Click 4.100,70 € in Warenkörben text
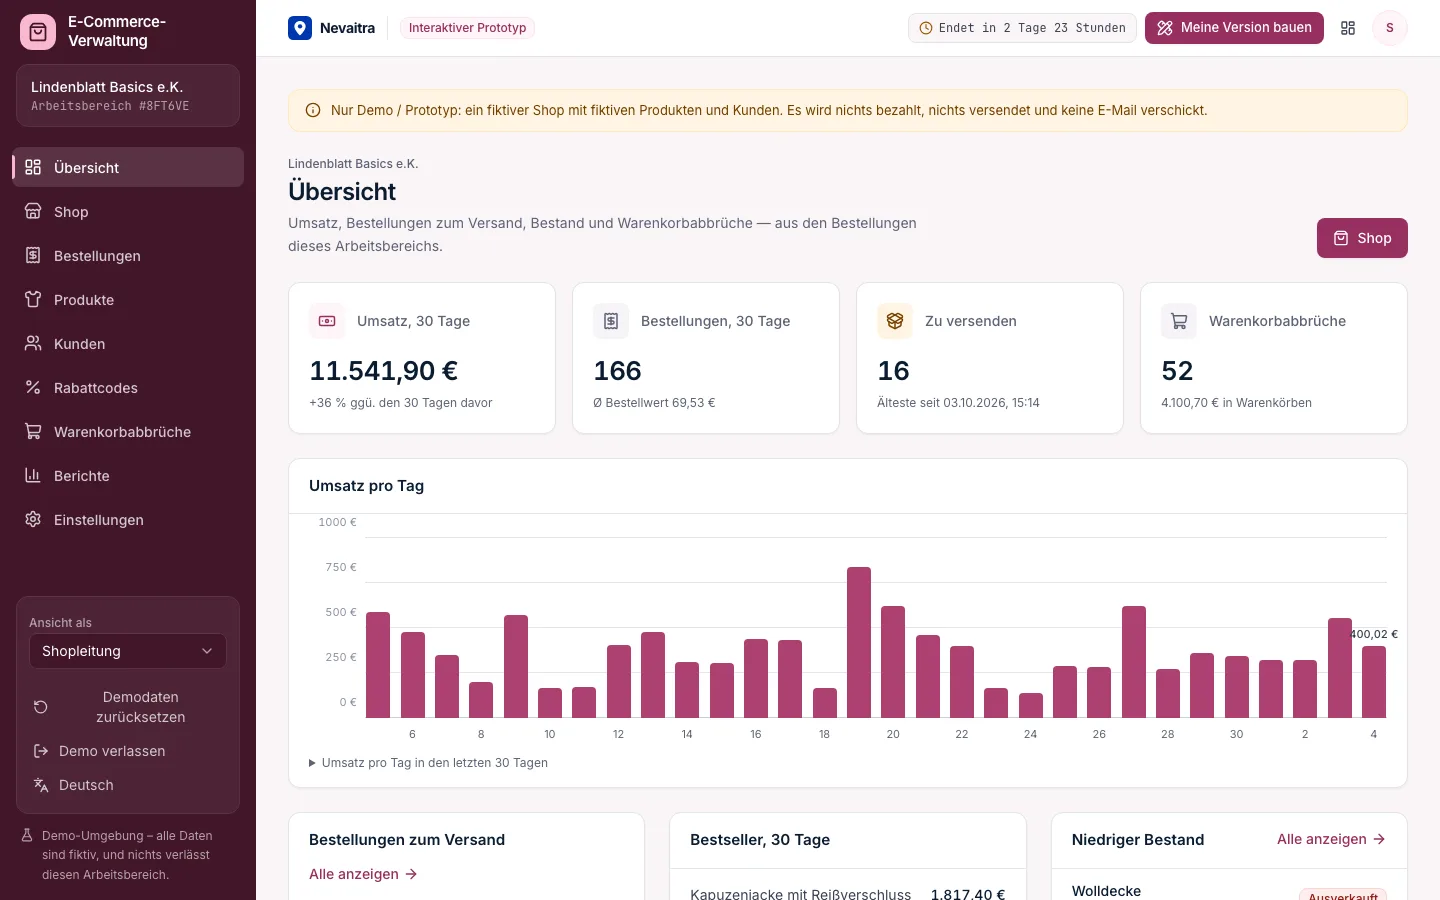This screenshot has width=1440, height=900. [1236, 403]
